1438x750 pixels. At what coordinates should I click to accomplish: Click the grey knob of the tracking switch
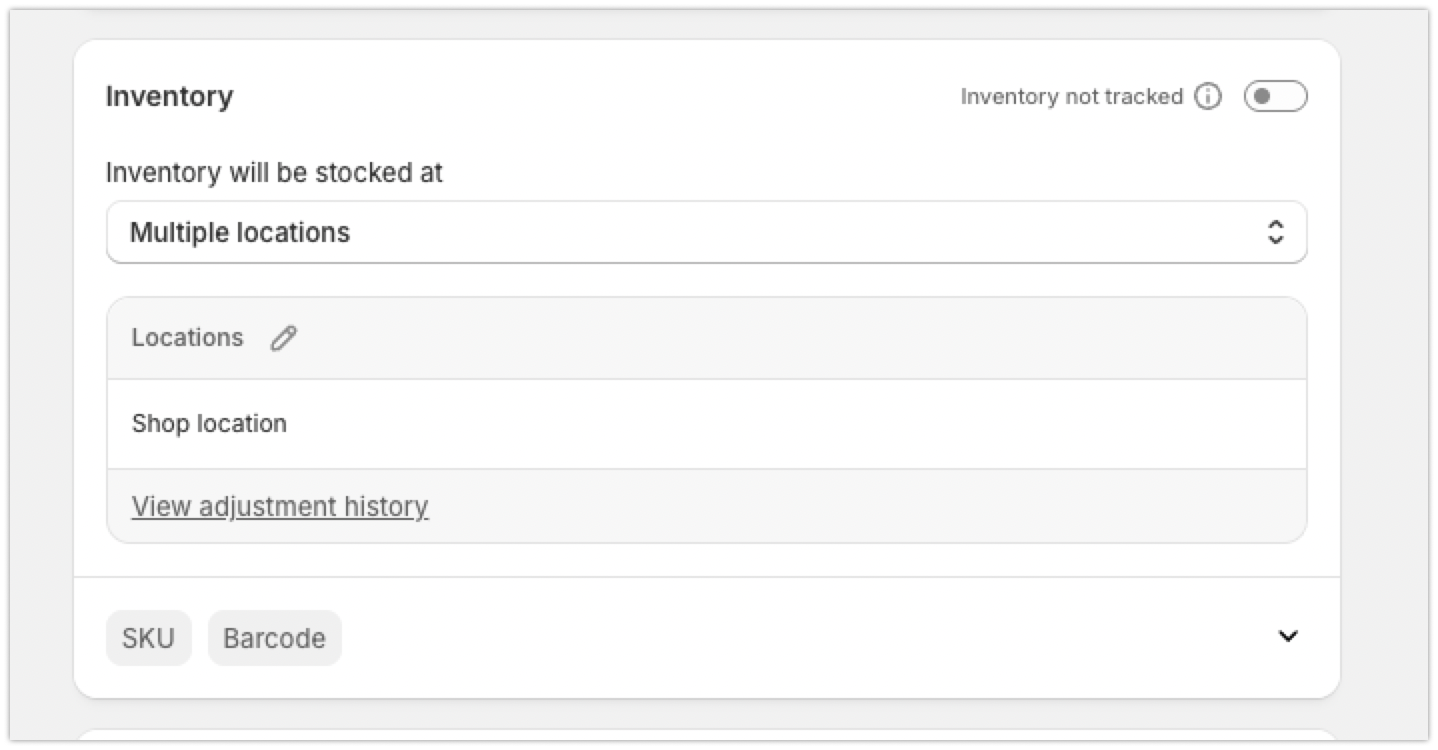click(1263, 97)
